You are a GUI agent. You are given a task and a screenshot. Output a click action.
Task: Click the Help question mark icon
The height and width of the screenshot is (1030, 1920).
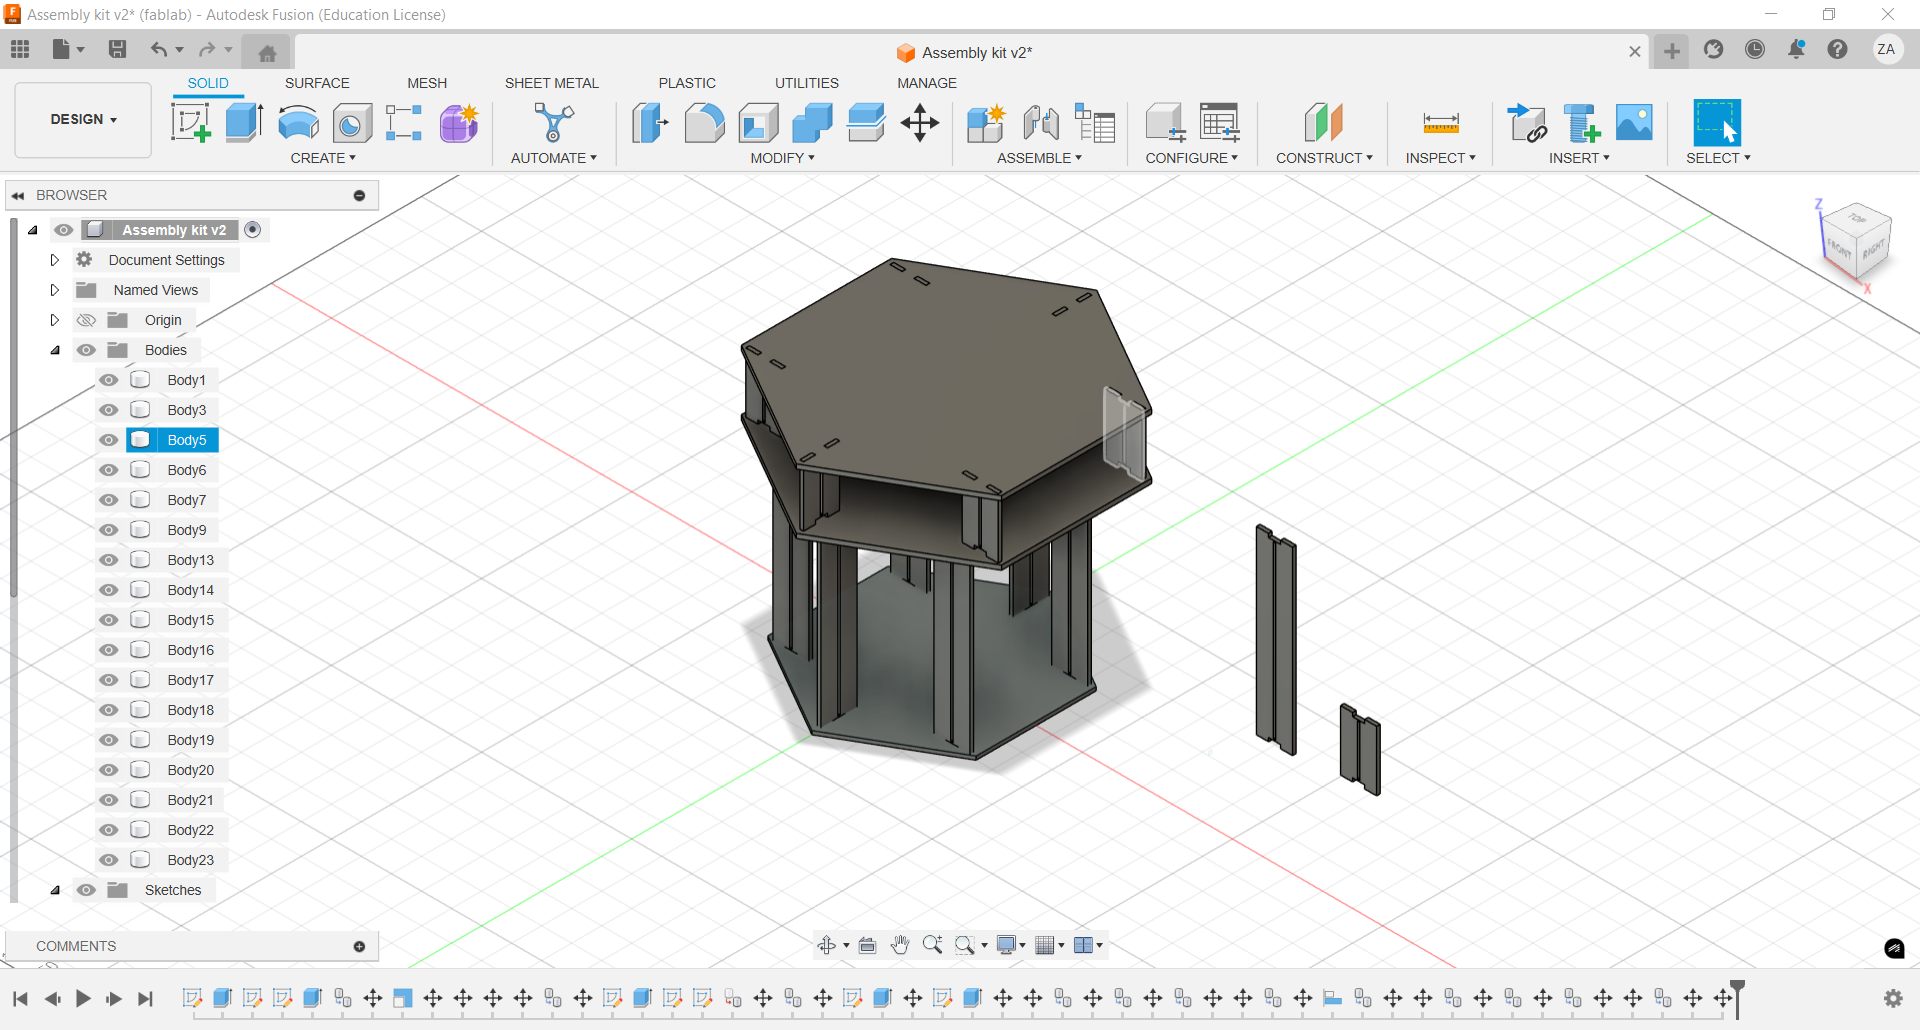tap(1837, 49)
